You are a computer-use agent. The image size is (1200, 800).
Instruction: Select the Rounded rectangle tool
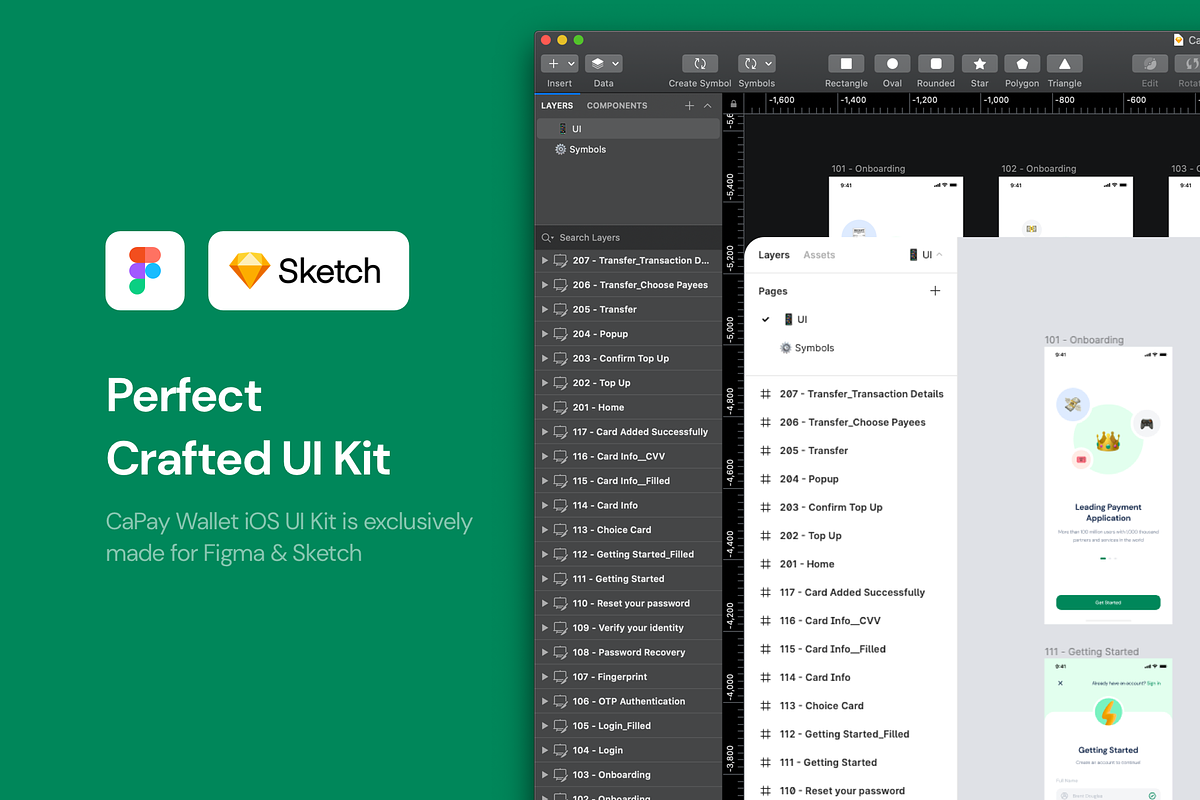936,63
